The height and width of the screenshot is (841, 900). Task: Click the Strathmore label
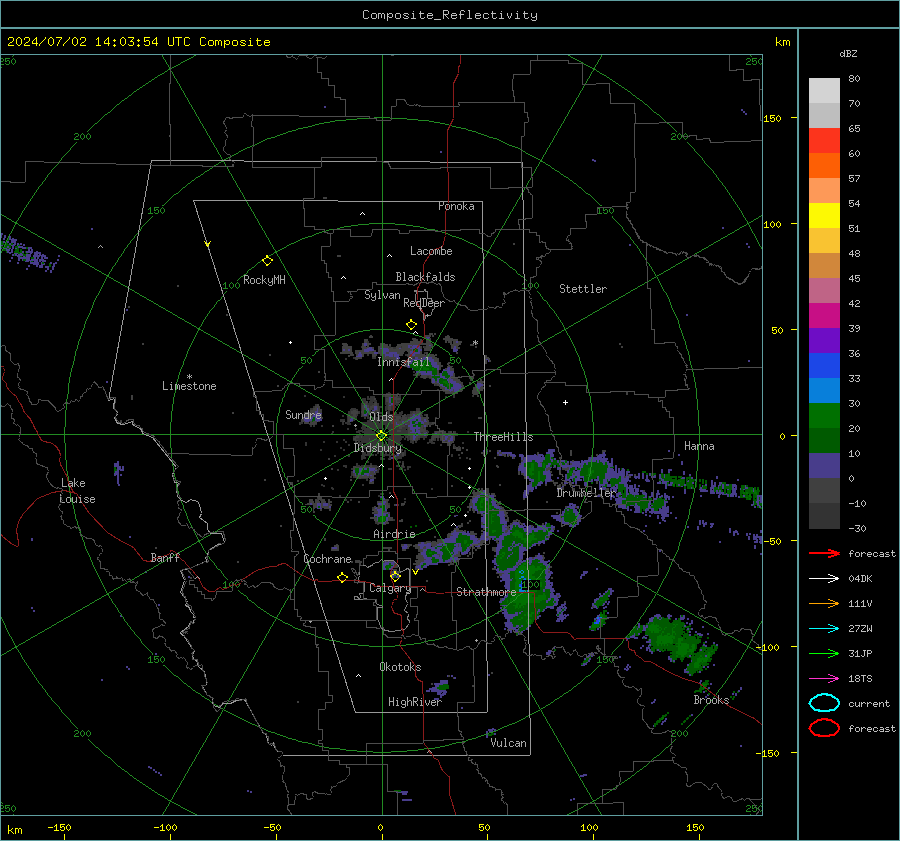[x=486, y=592]
